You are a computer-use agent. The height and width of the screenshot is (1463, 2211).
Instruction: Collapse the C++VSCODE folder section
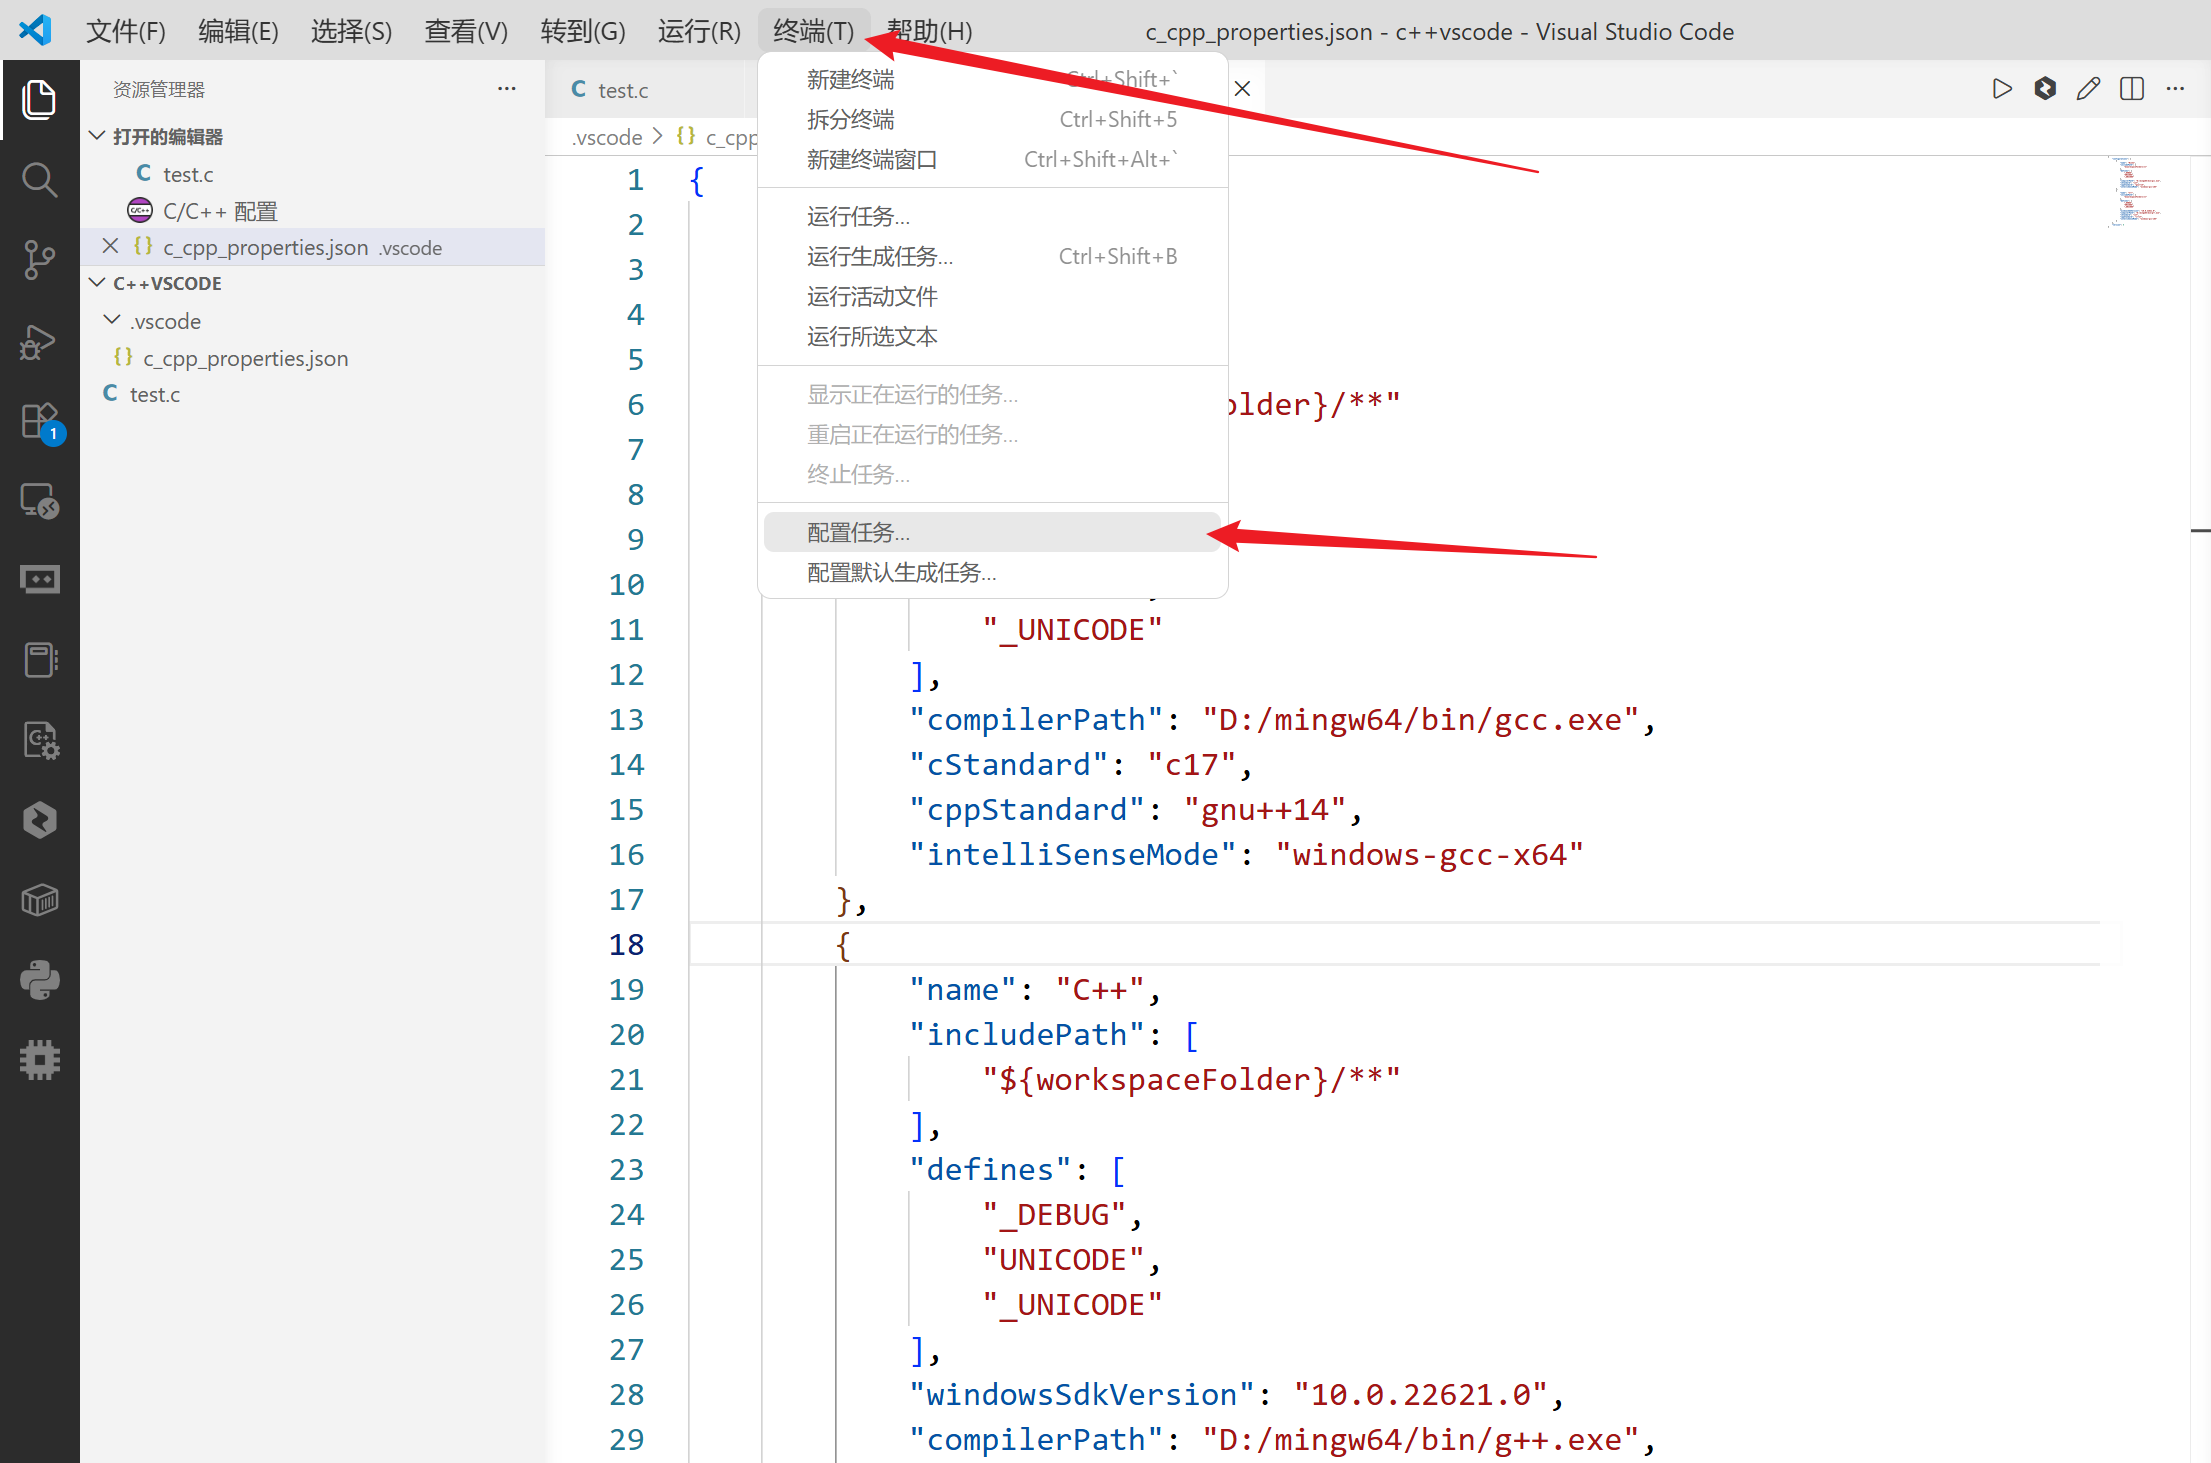(97, 283)
